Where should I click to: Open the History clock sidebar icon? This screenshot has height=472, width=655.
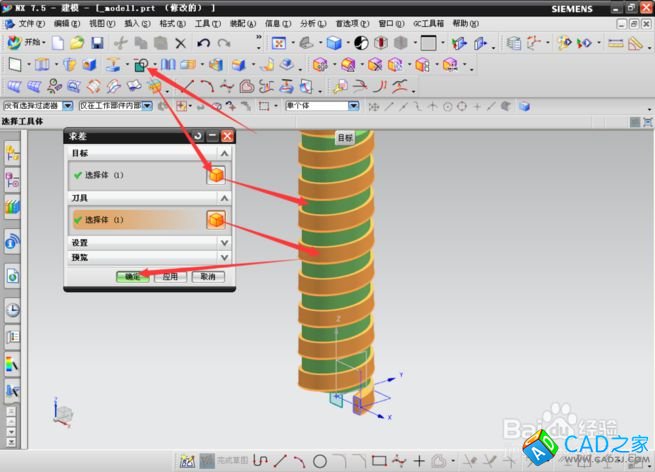coord(13,310)
